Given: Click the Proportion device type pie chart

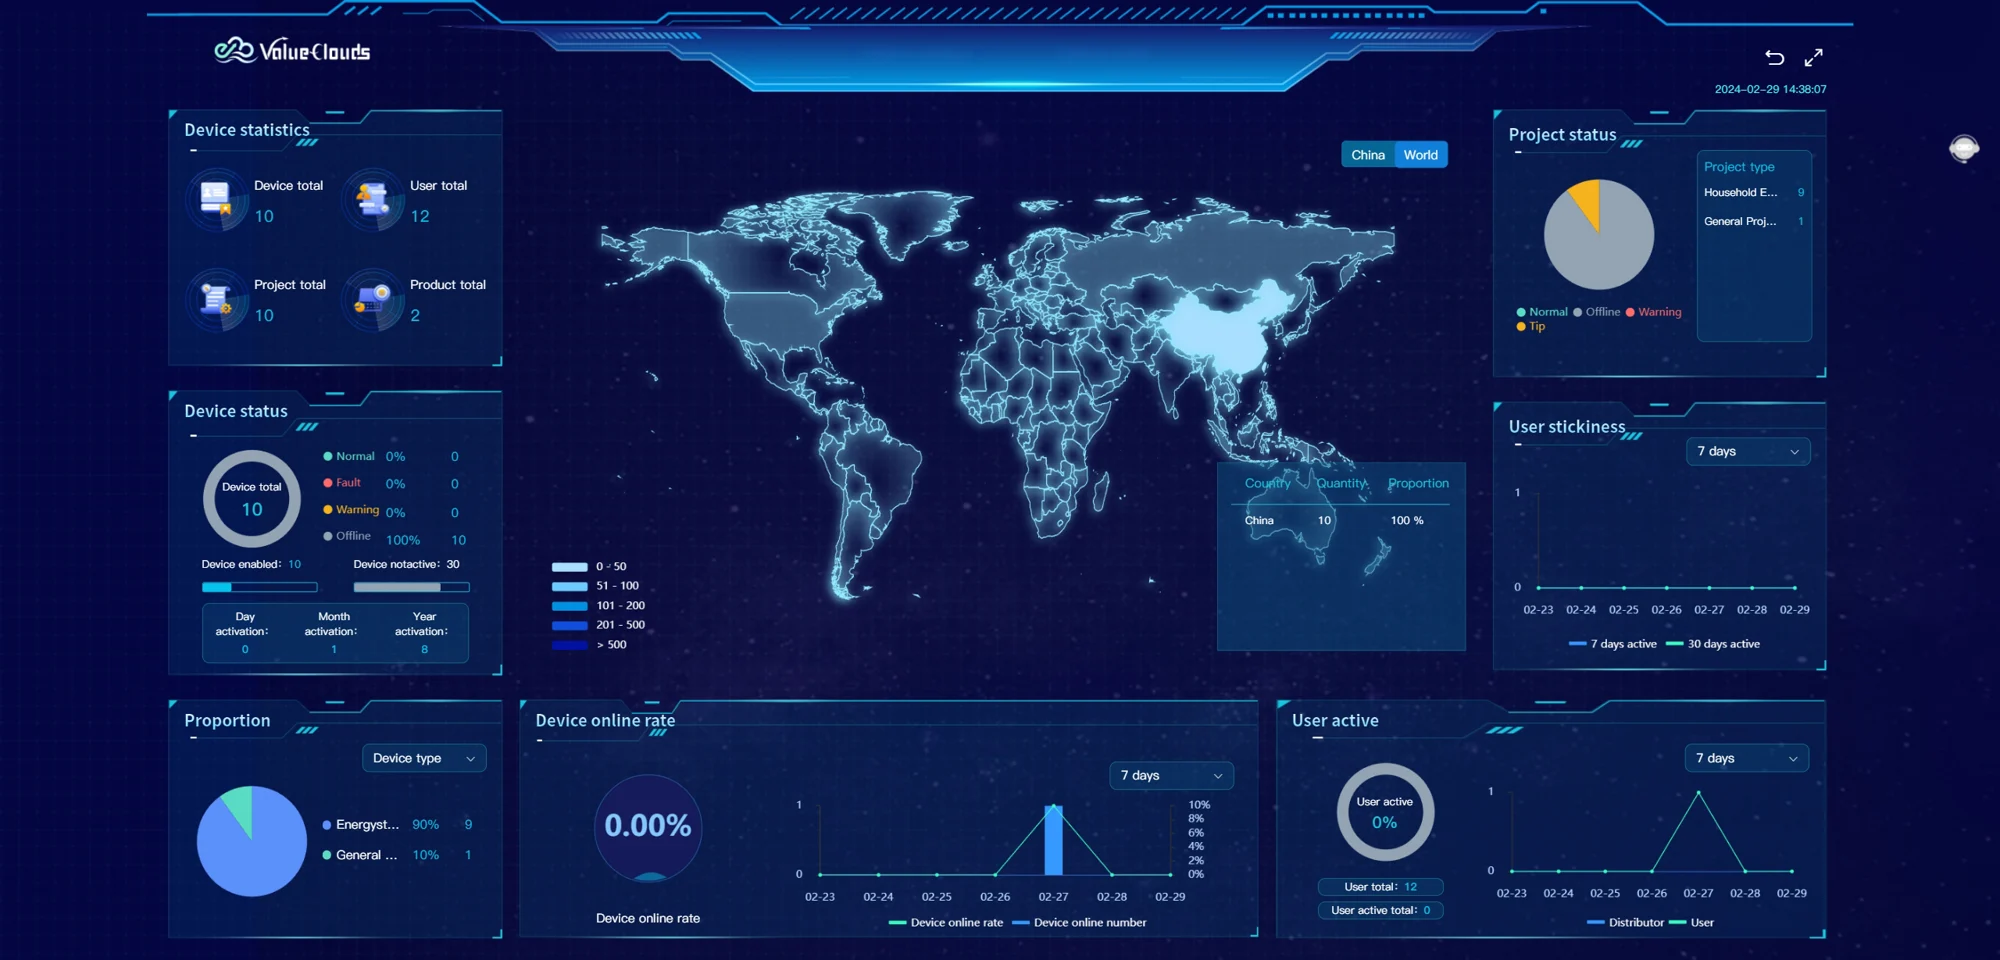Looking at the screenshot, I should click(252, 841).
